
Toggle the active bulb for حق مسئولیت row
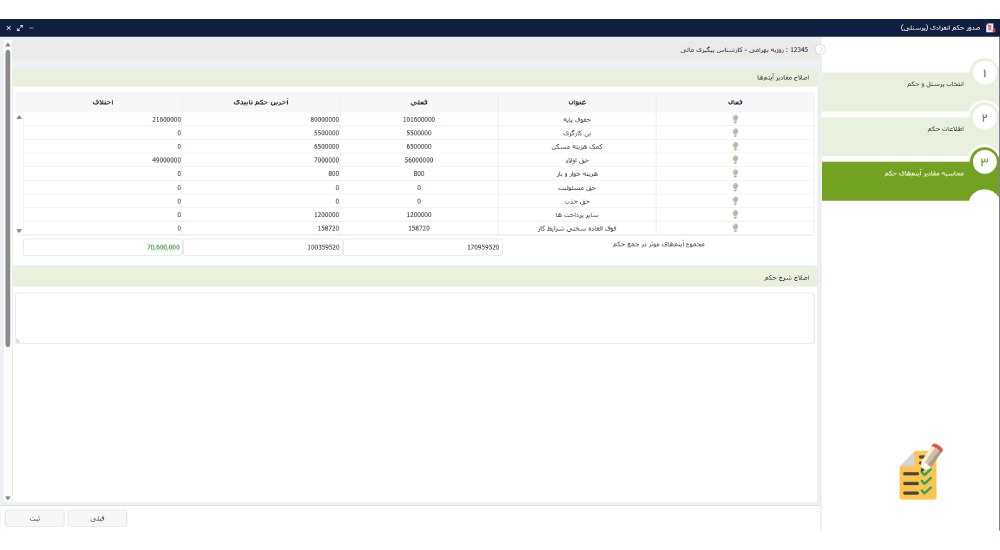735,188
